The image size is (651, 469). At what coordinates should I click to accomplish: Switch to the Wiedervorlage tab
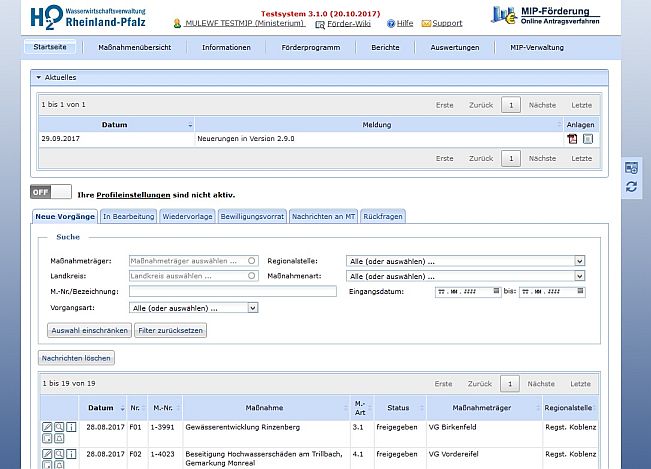tap(187, 217)
